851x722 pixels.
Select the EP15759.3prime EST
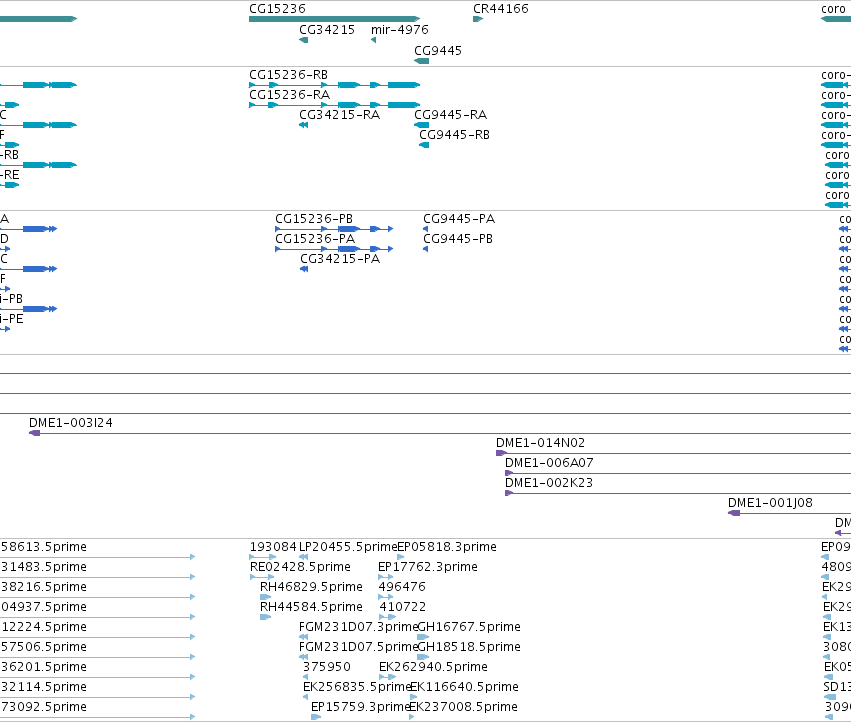pos(316,718)
